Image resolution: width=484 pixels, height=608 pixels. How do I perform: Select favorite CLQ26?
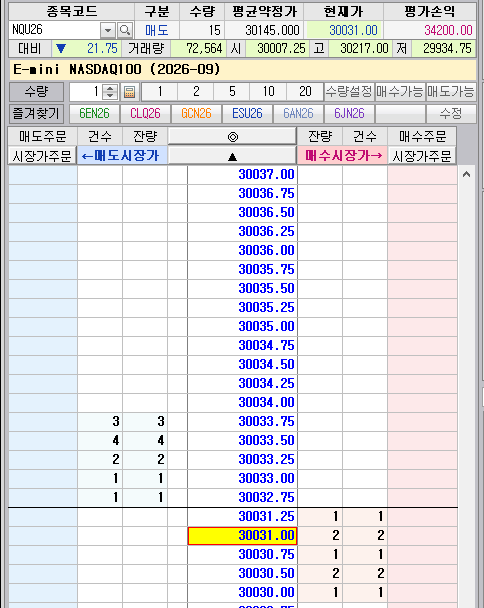click(x=145, y=114)
